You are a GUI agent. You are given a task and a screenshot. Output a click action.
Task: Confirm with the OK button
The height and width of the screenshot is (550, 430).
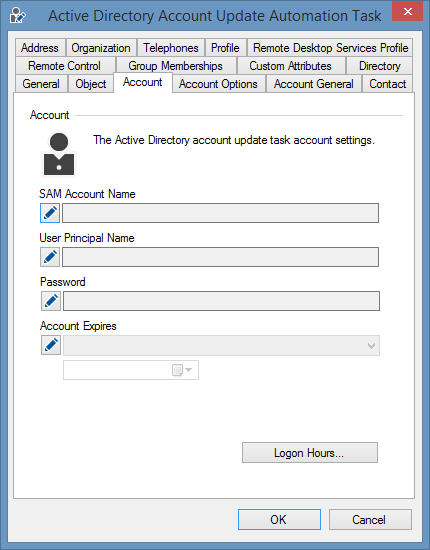coord(279,519)
